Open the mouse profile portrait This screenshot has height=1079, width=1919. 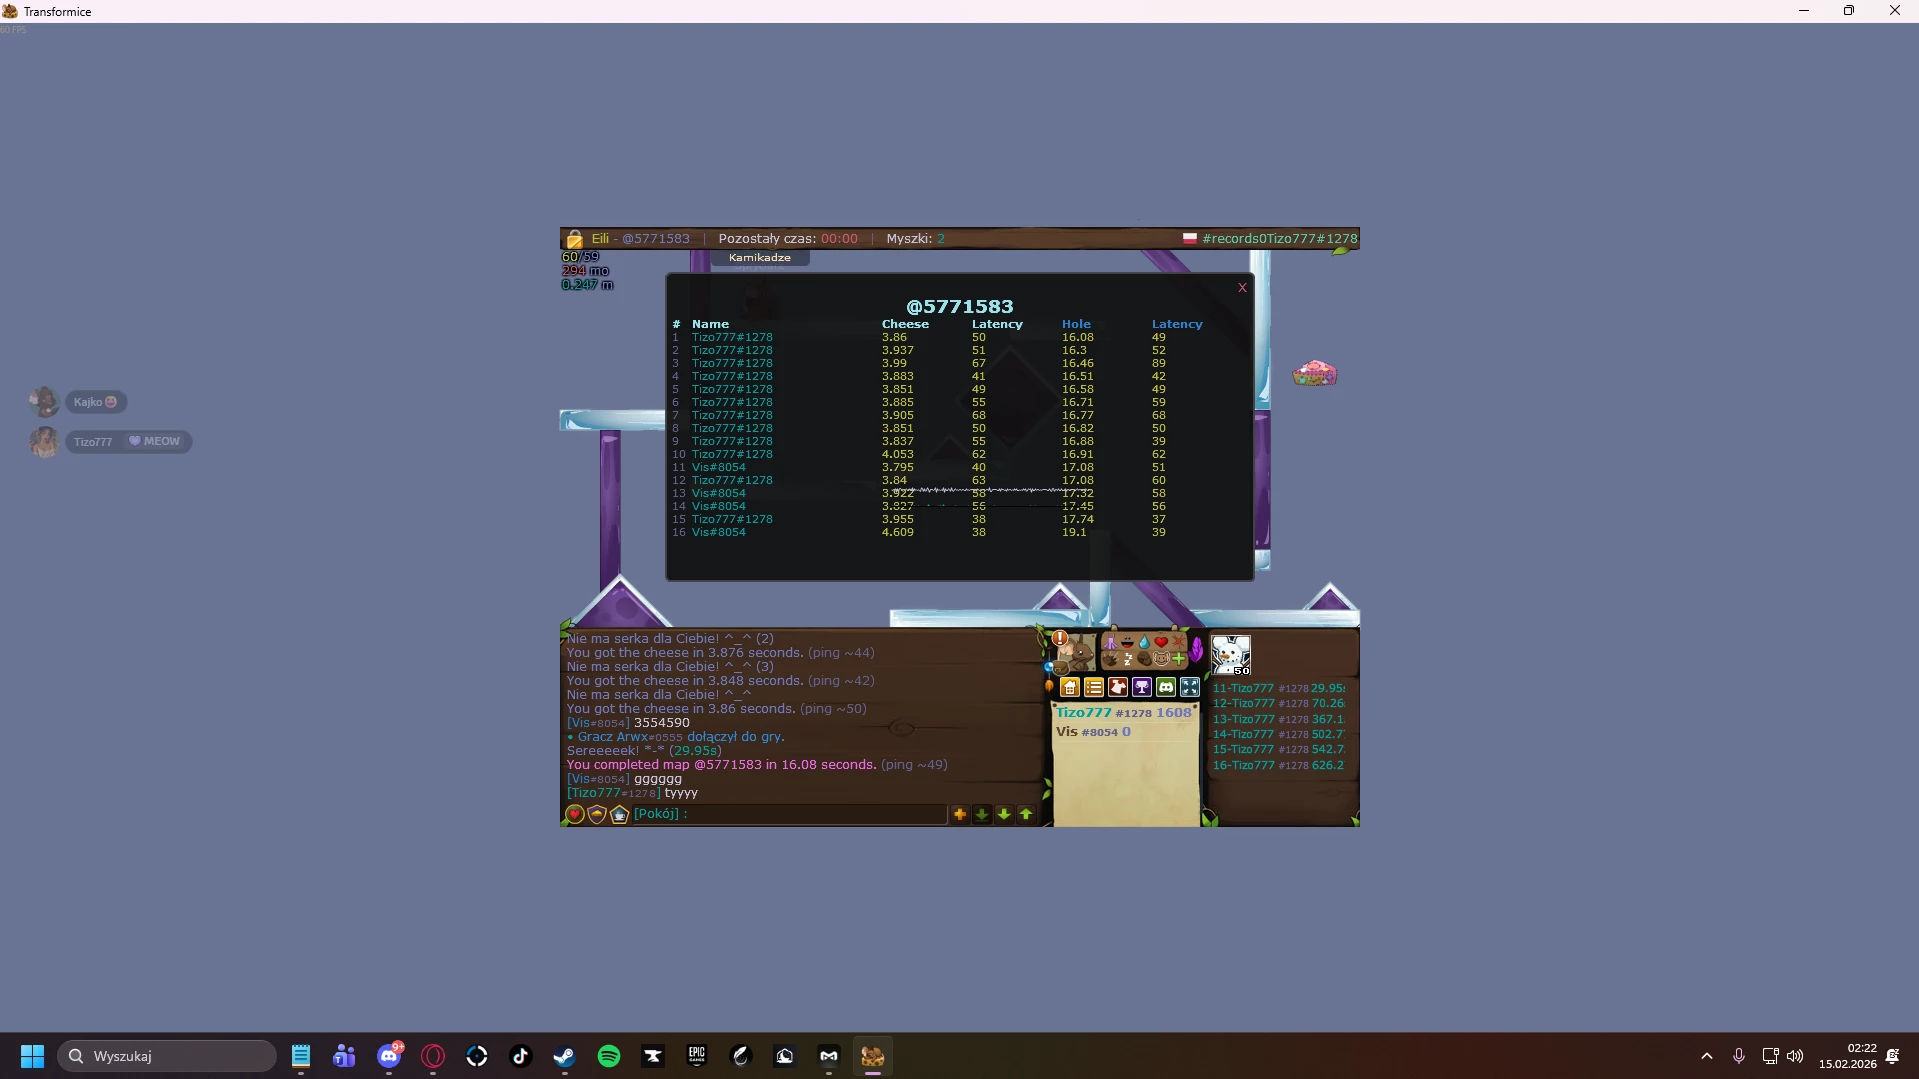pyautogui.click(x=1078, y=652)
